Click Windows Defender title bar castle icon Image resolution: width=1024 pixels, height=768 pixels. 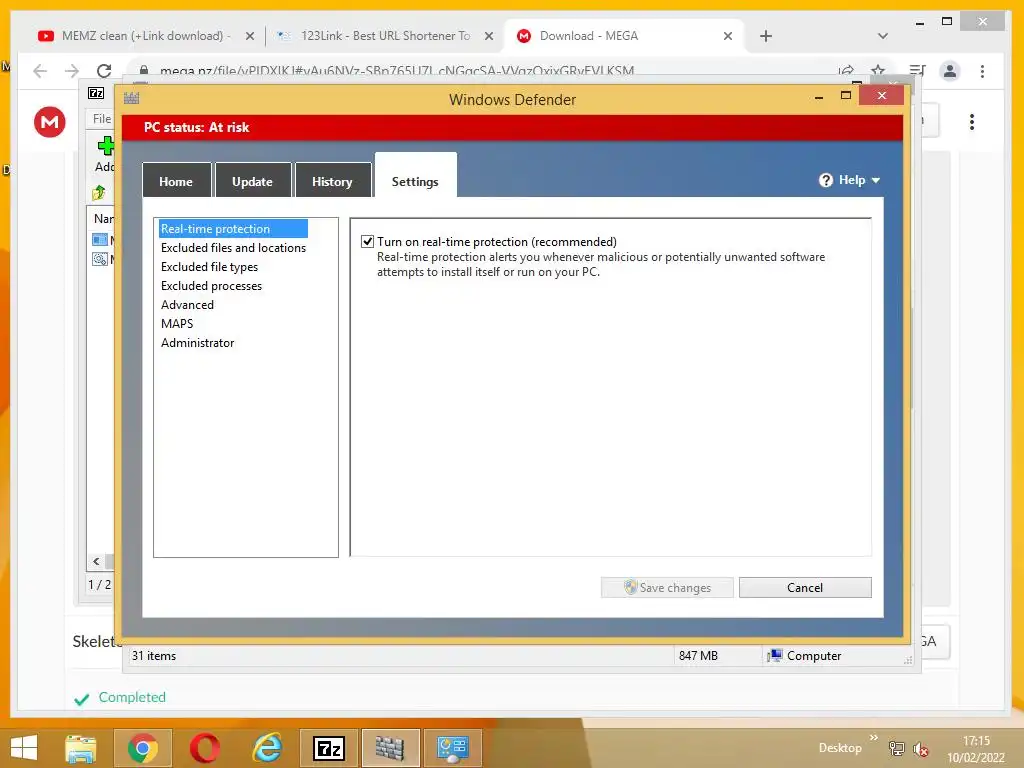tap(132, 99)
